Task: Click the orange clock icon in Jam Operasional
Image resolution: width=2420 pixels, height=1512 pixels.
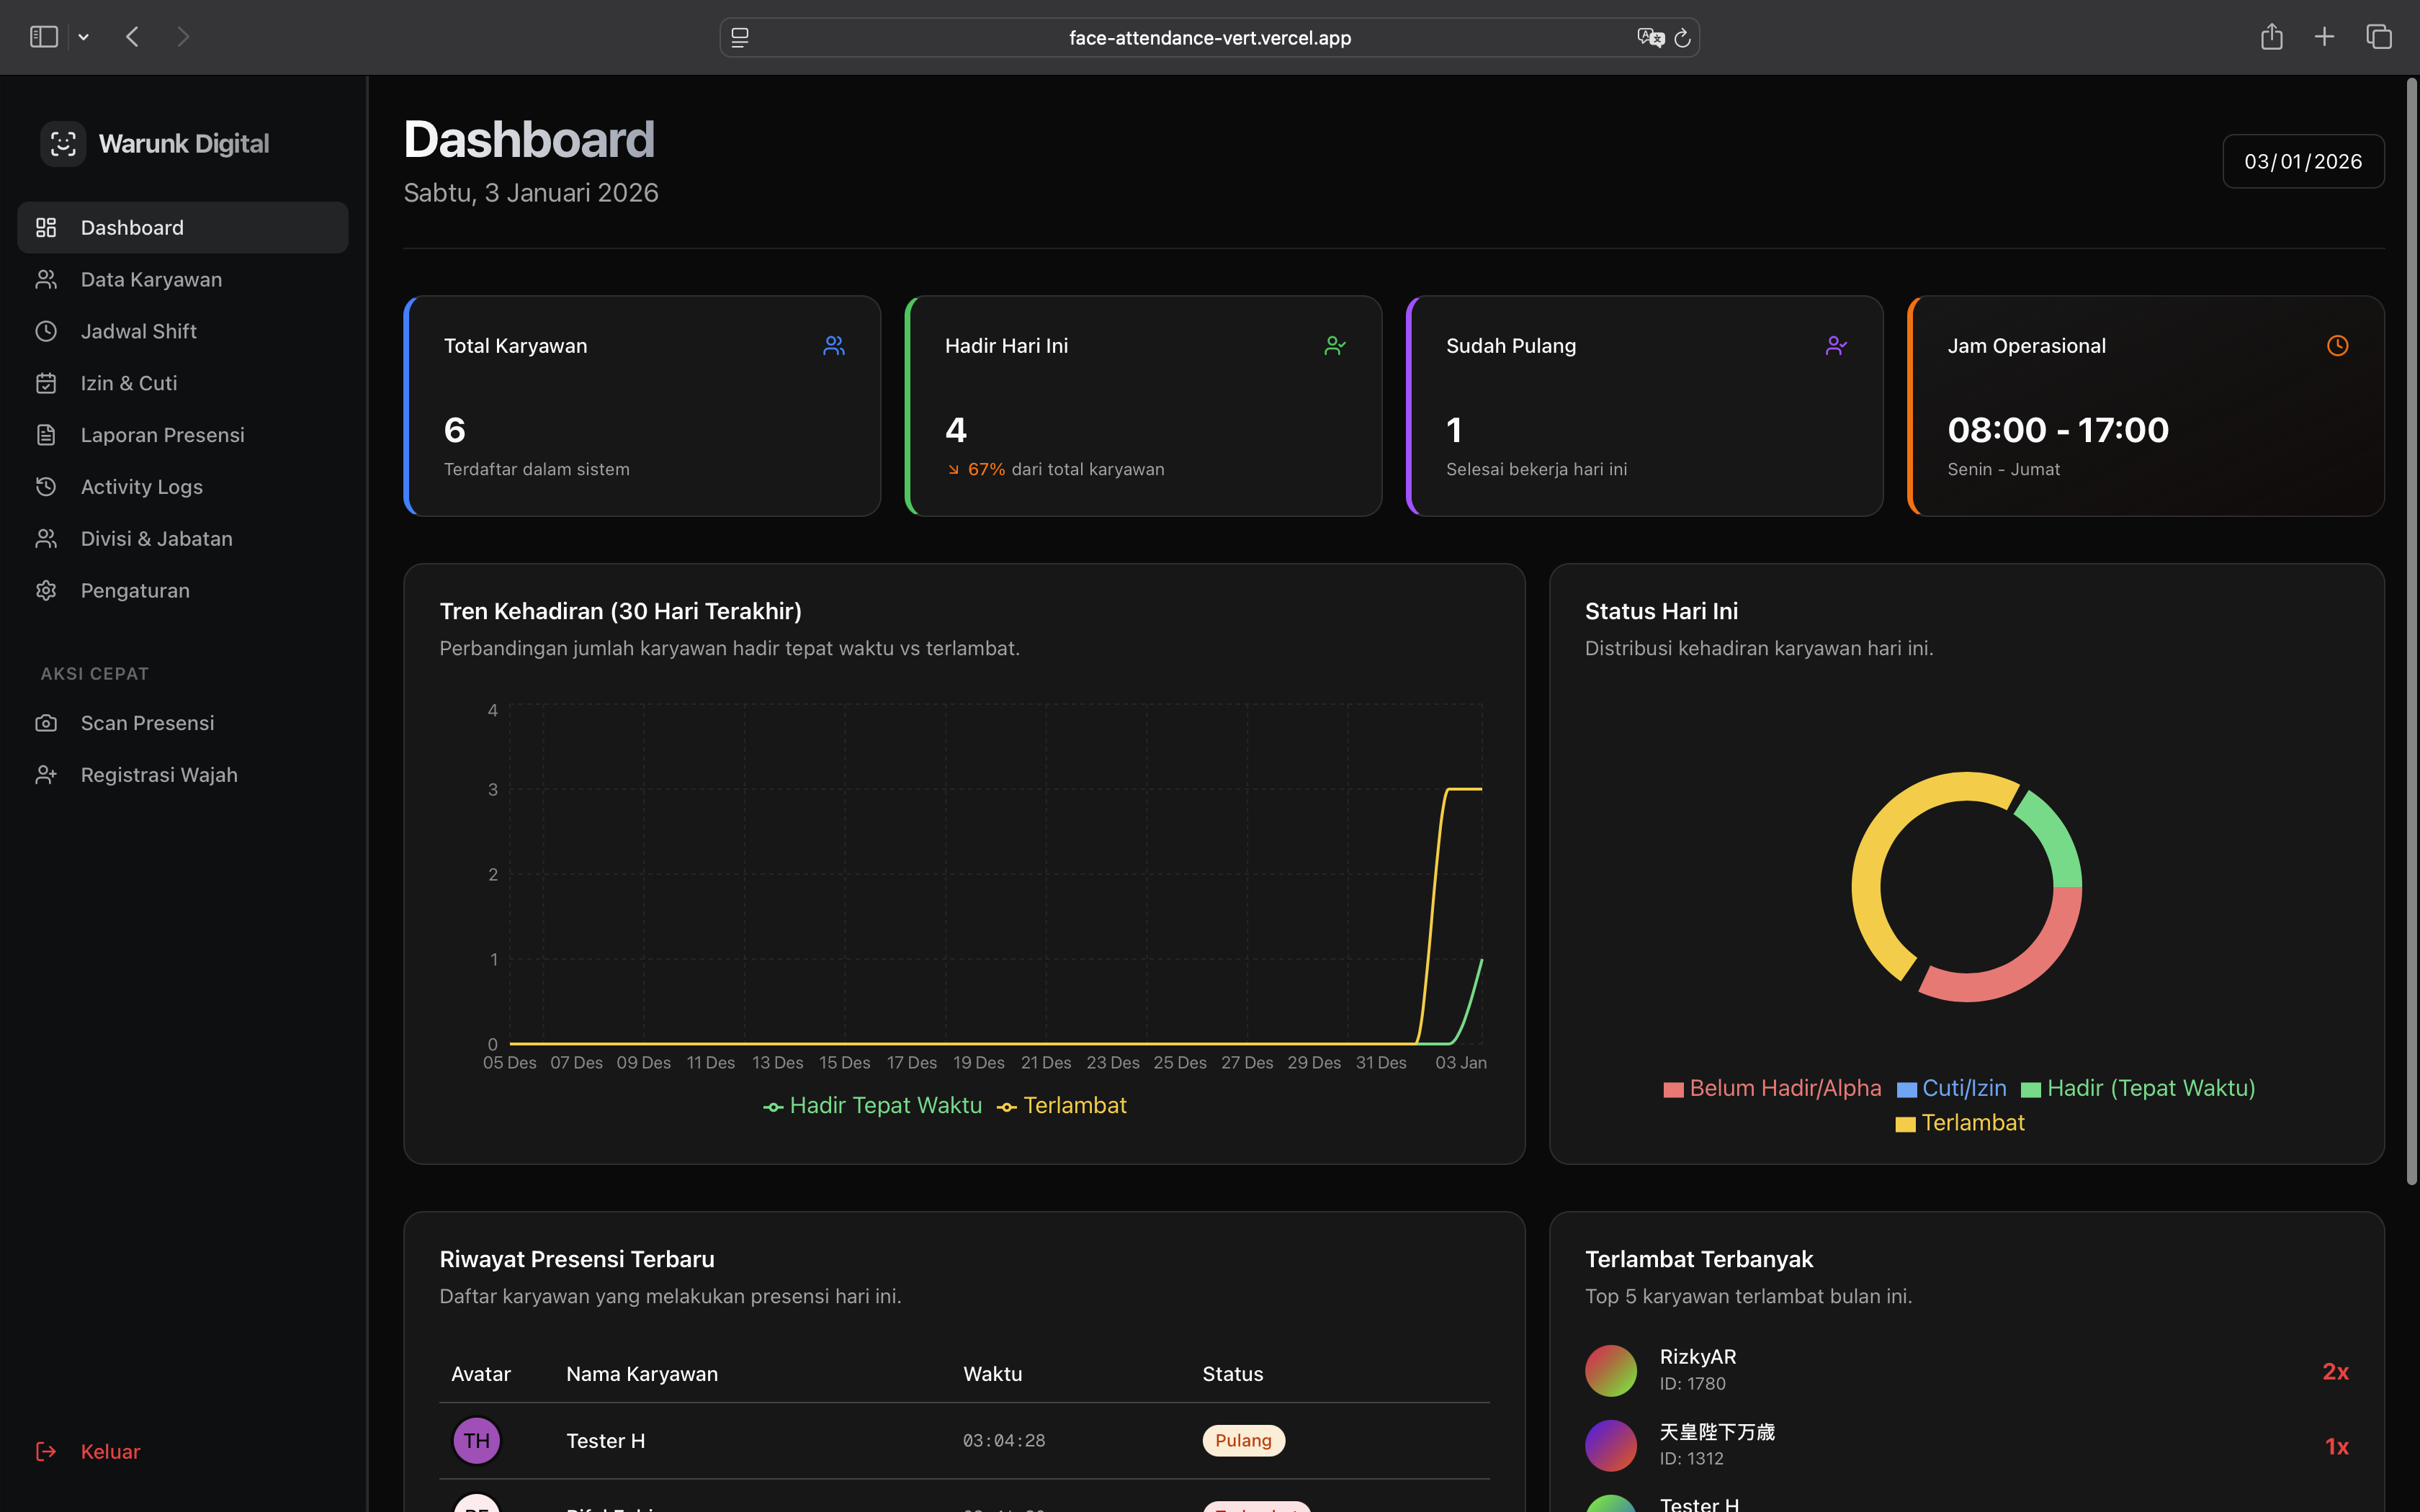Action: pyautogui.click(x=2337, y=346)
